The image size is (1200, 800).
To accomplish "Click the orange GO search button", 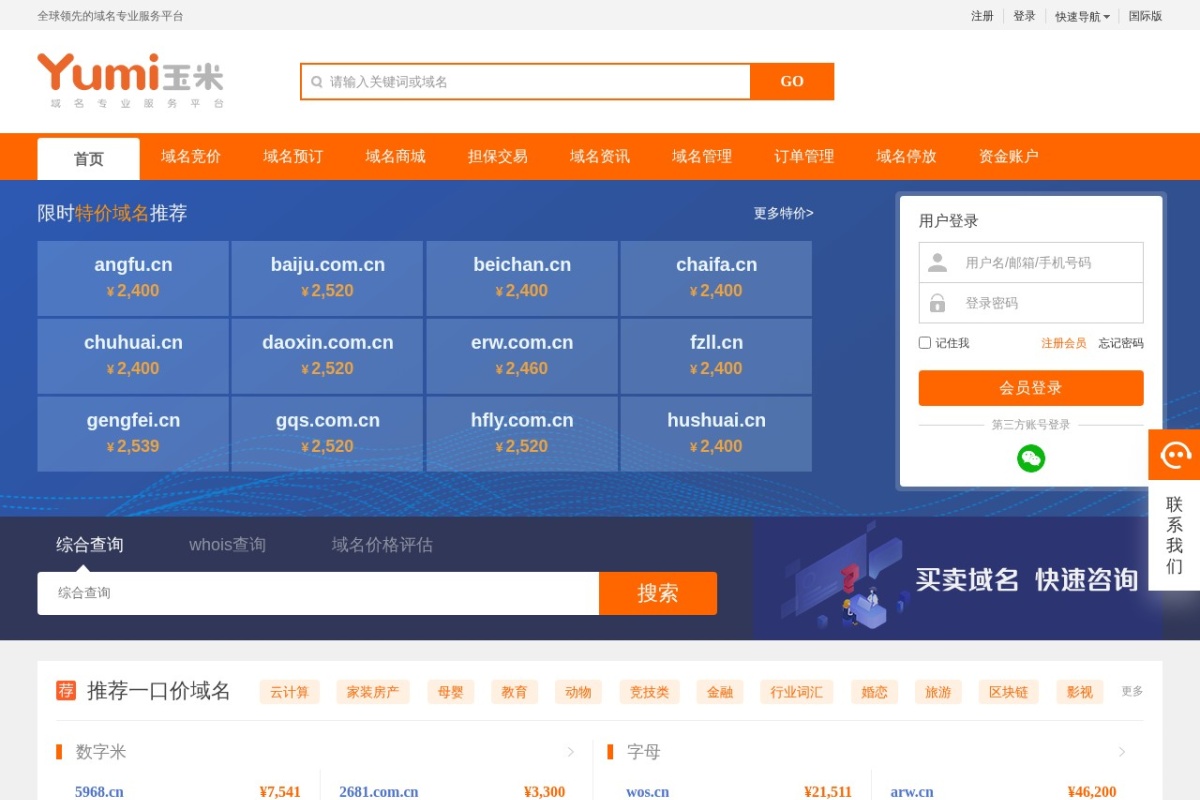I will pyautogui.click(x=792, y=82).
